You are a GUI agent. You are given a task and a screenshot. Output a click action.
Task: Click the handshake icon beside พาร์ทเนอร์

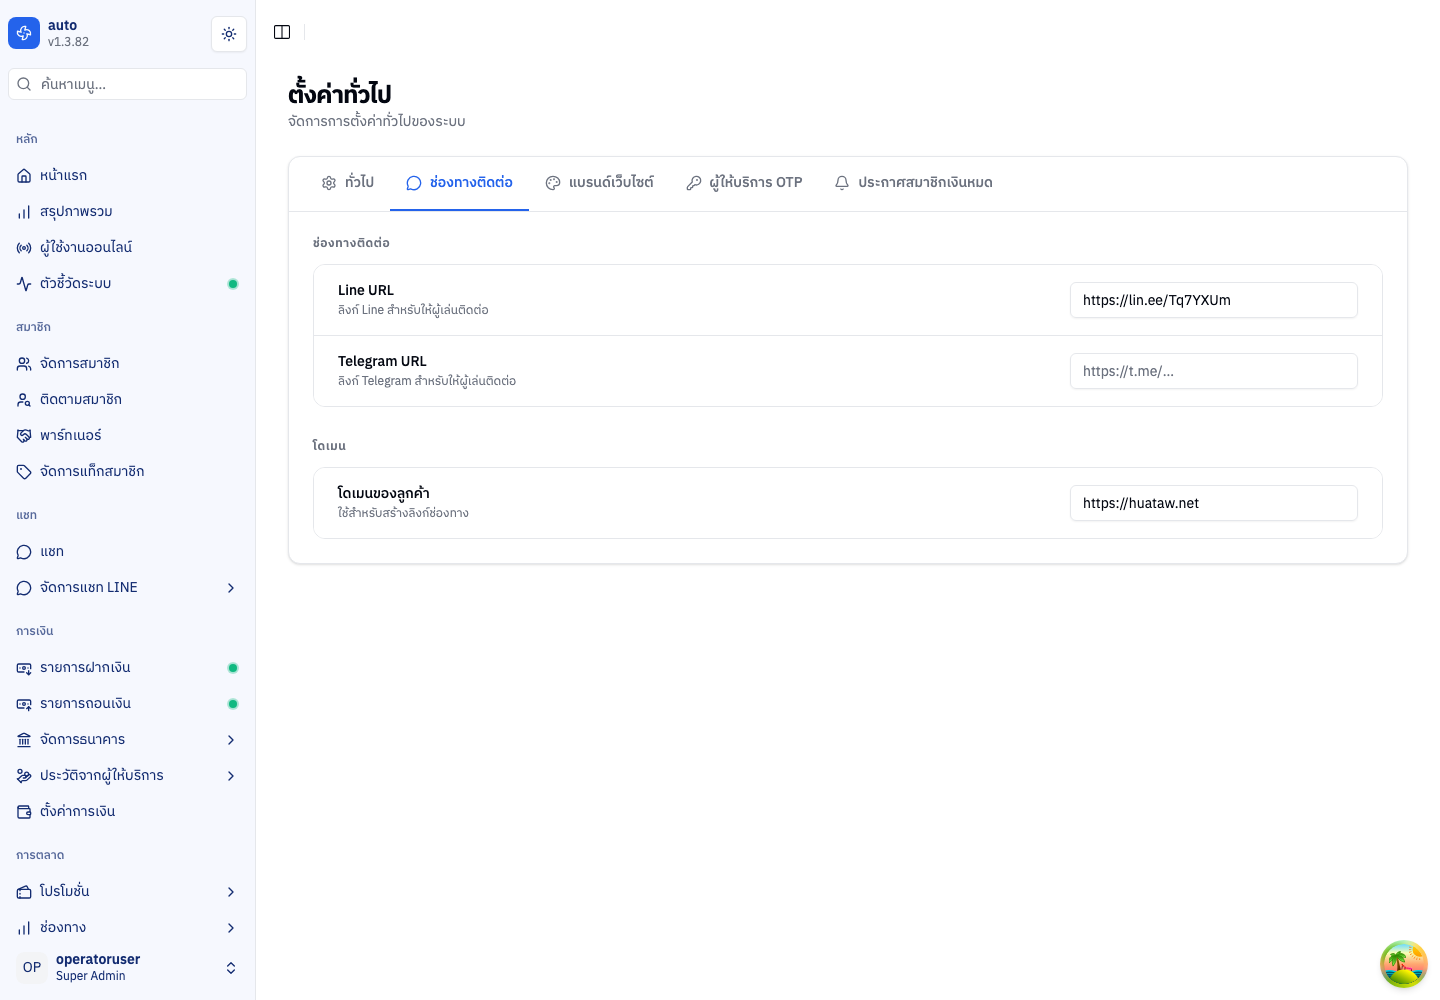point(24,436)
